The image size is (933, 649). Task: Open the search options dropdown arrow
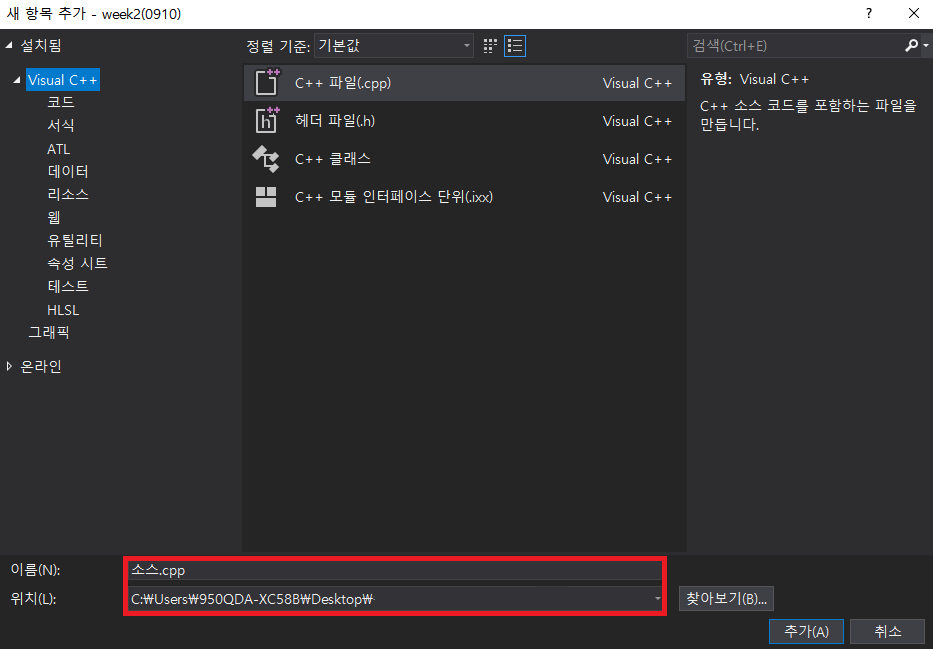[x=925, y=46]
